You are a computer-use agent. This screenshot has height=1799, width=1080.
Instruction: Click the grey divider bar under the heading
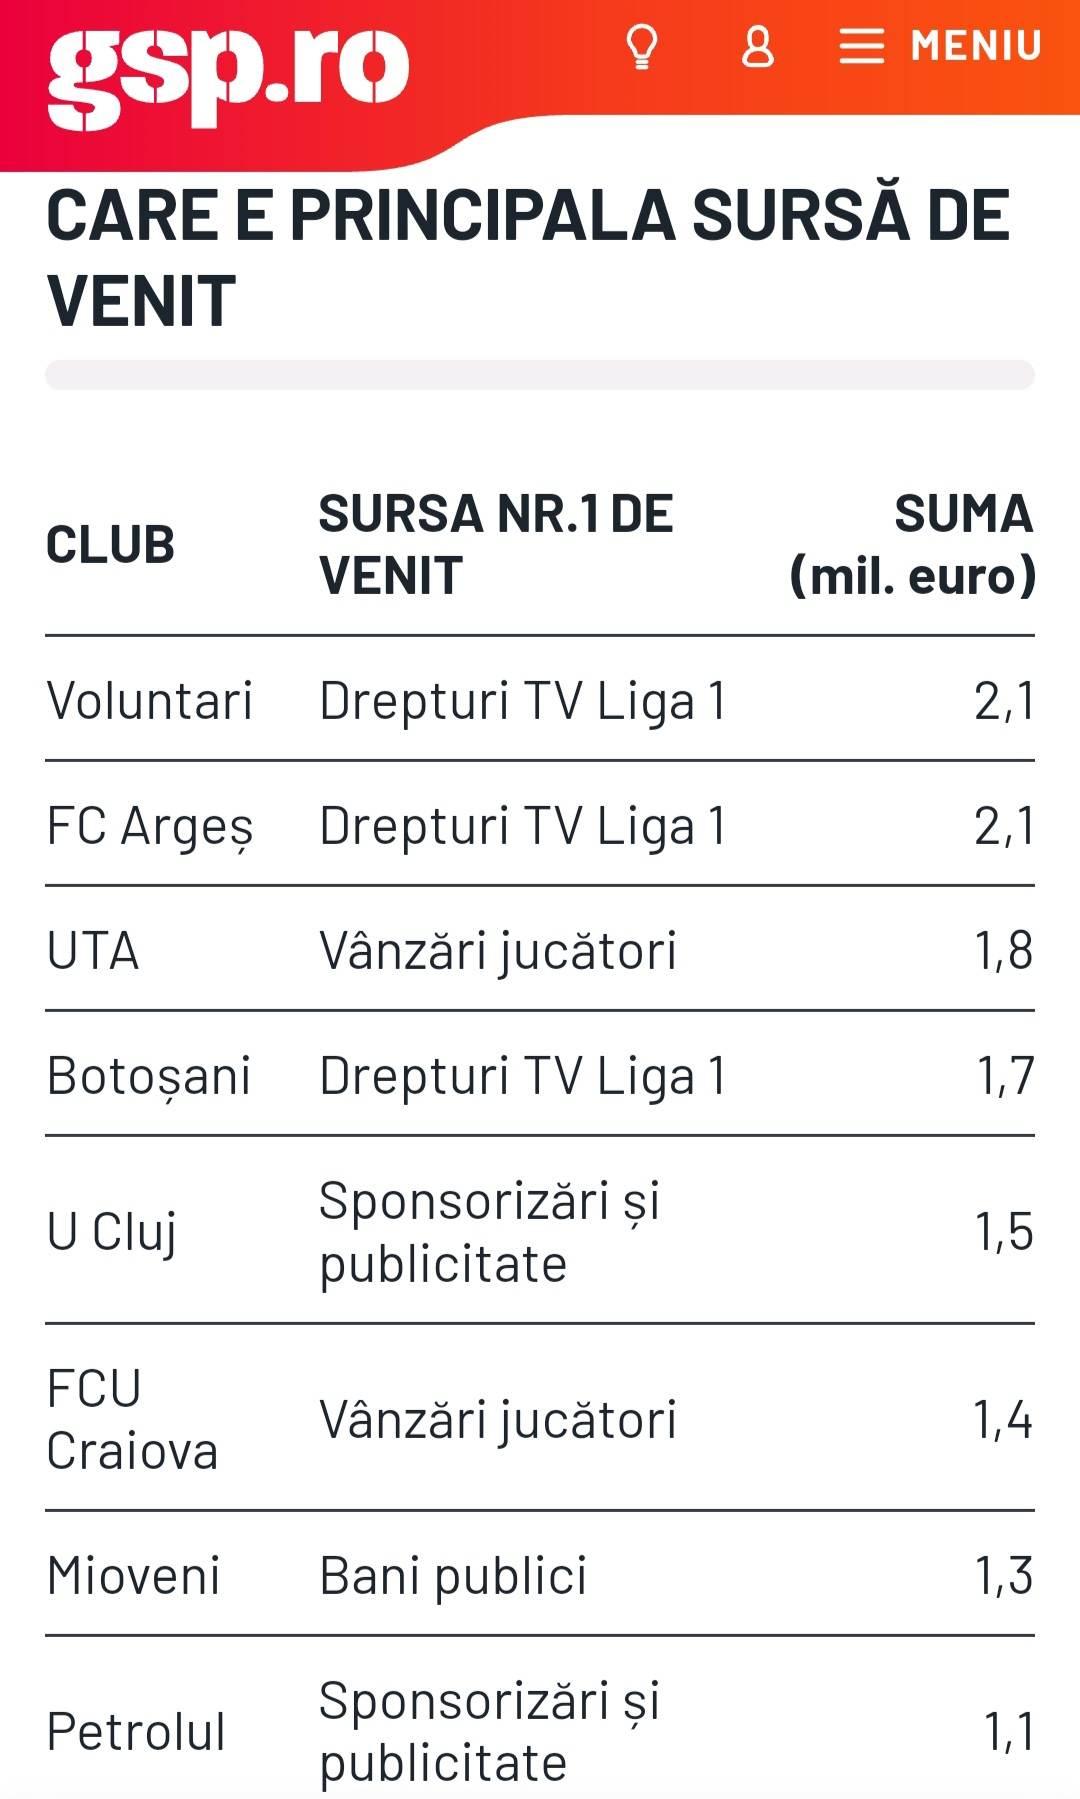tap(540, 375)
